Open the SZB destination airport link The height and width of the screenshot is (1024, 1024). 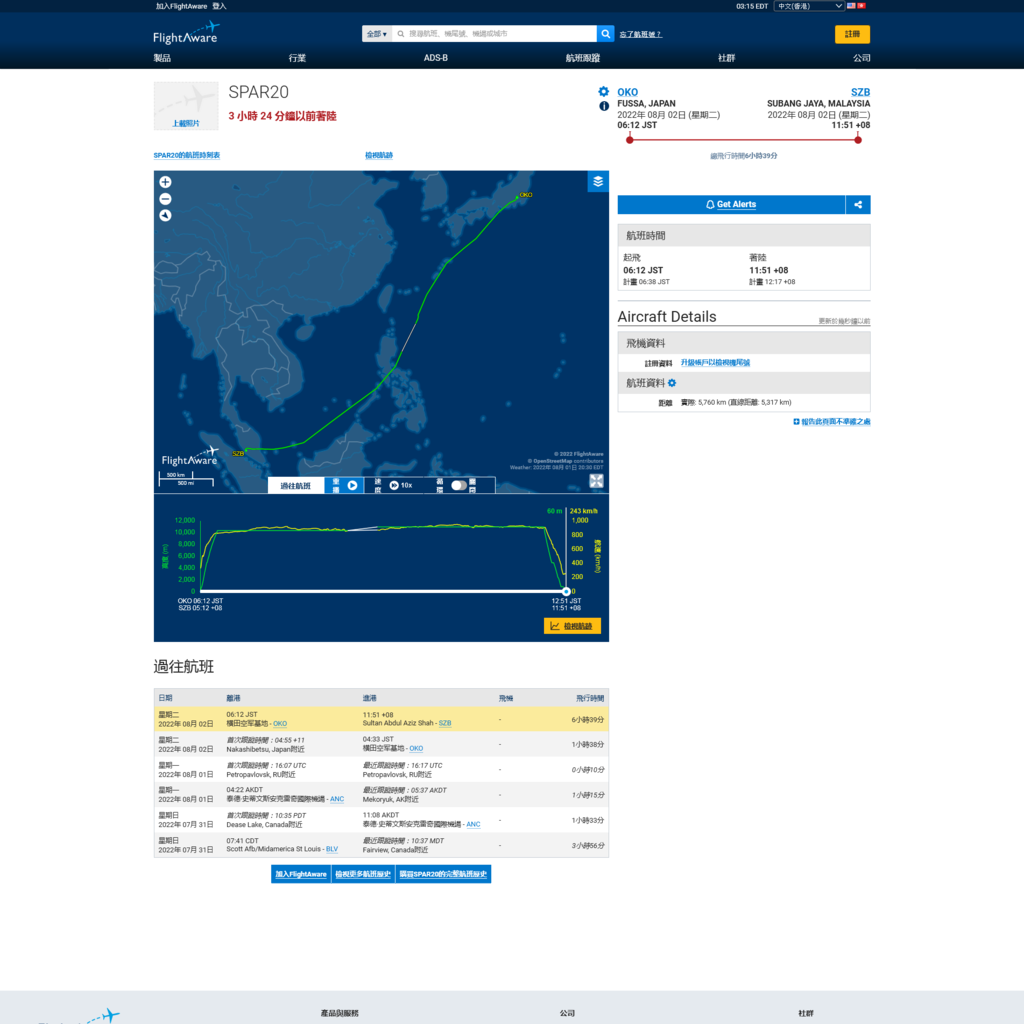click(860, 92)
